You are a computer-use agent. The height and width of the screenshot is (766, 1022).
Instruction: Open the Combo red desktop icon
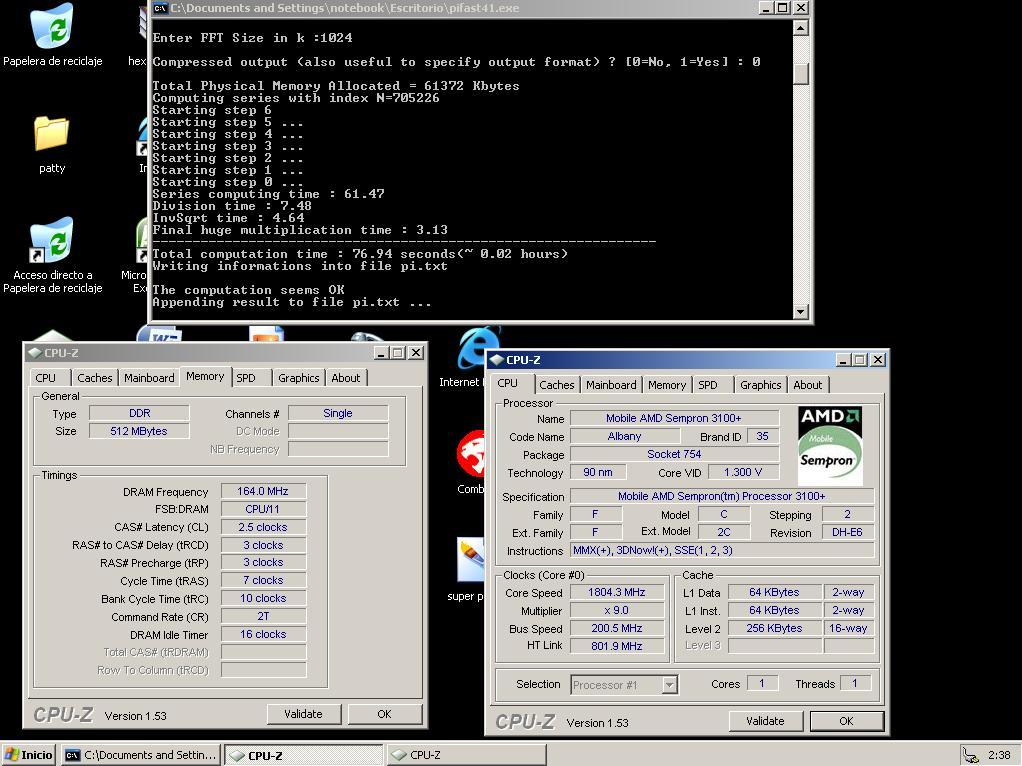click(x=471, y=454)
